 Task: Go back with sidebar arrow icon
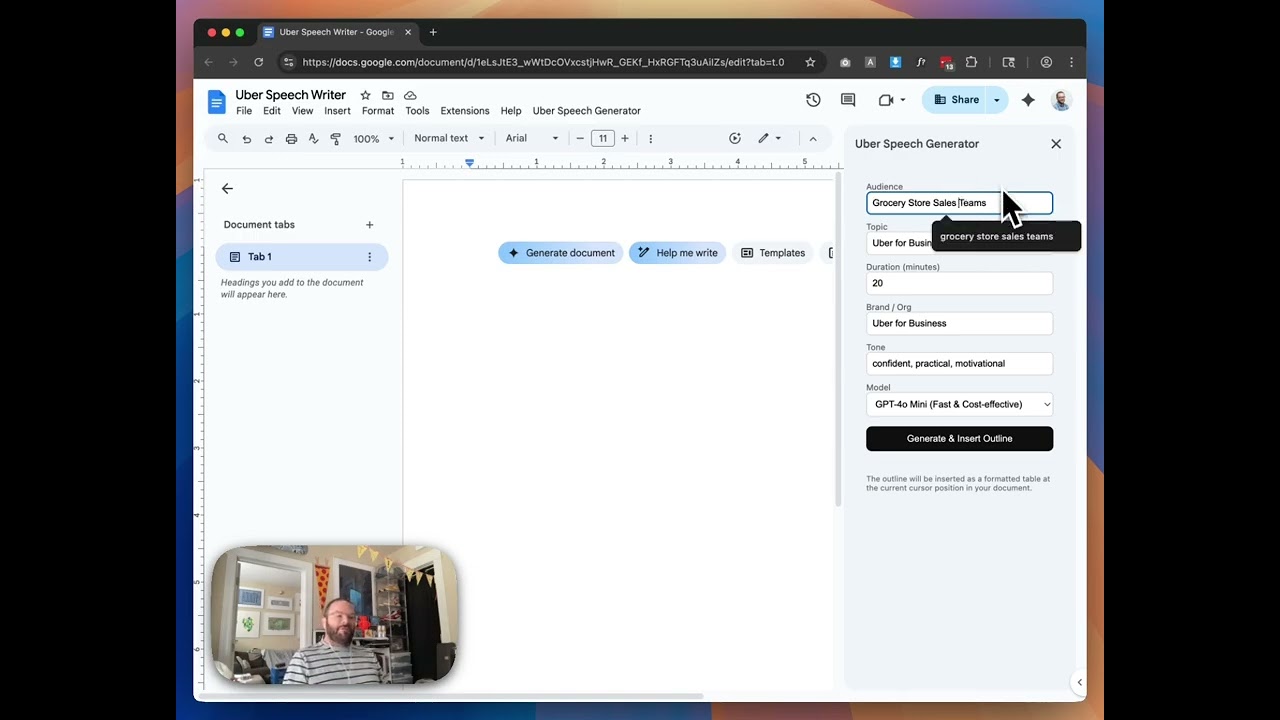pyautogui.click(x=227, y=188)
